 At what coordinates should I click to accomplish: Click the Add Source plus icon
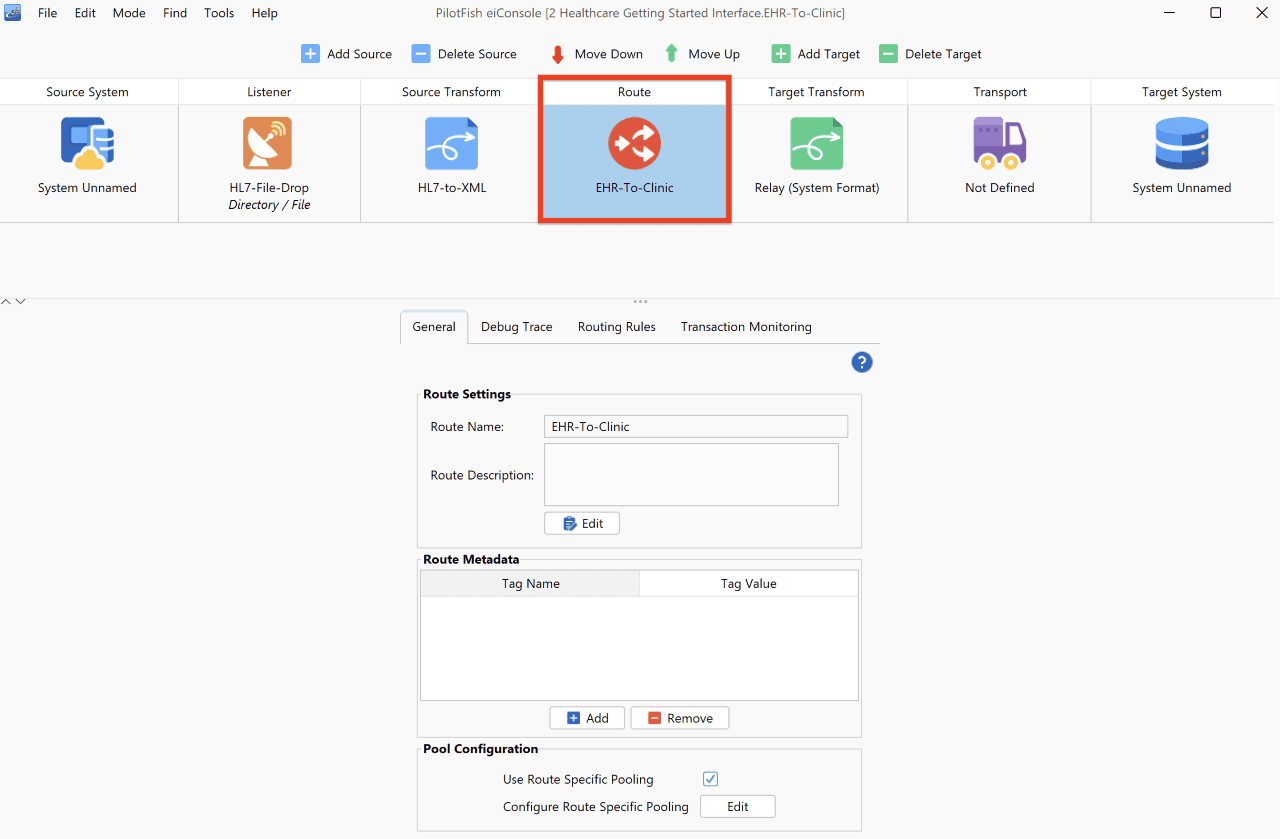click(311, 54)
